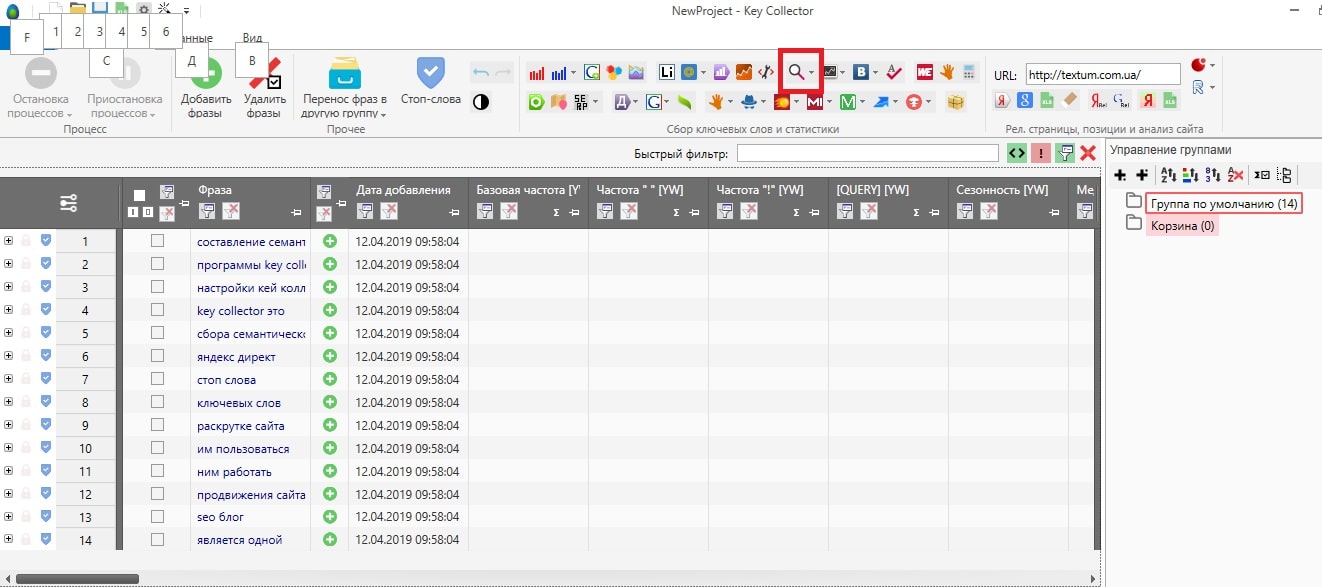
Task: Click the grid settings sliders icon
Action: tap(68, 203)
